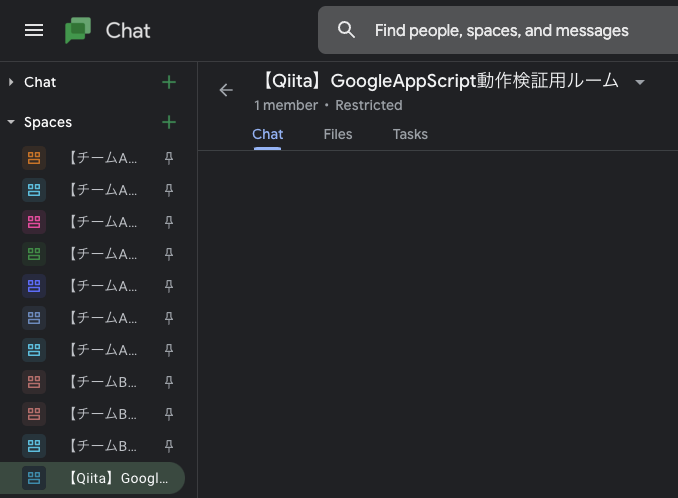Select the orange space icon at top
Image resolution: width=678 pixels, height=498 pixels.
tap(34, 158)
